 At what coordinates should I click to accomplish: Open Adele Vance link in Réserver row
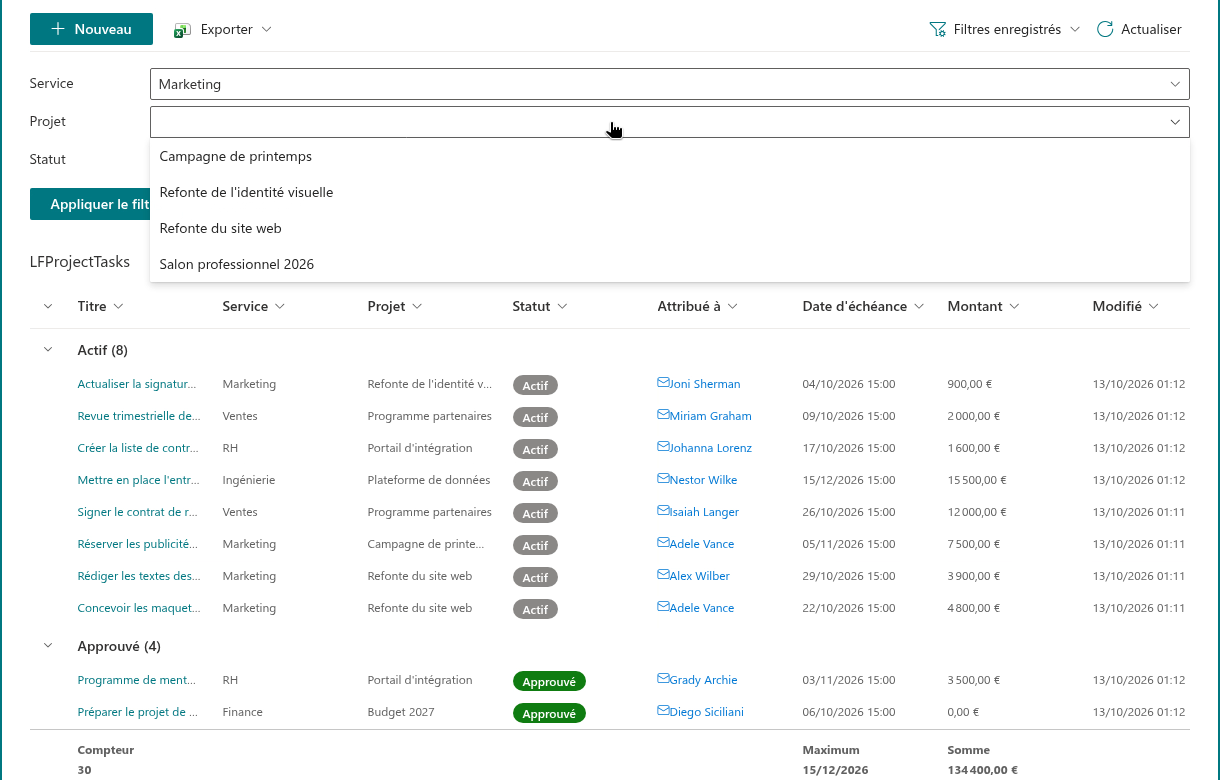pyautogui.click(x=701, y=544)
